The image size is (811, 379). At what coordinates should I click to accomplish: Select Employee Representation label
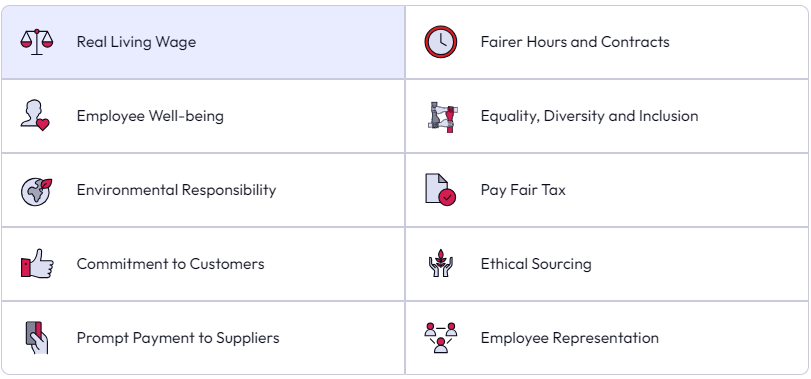click(x=569, y=338)
